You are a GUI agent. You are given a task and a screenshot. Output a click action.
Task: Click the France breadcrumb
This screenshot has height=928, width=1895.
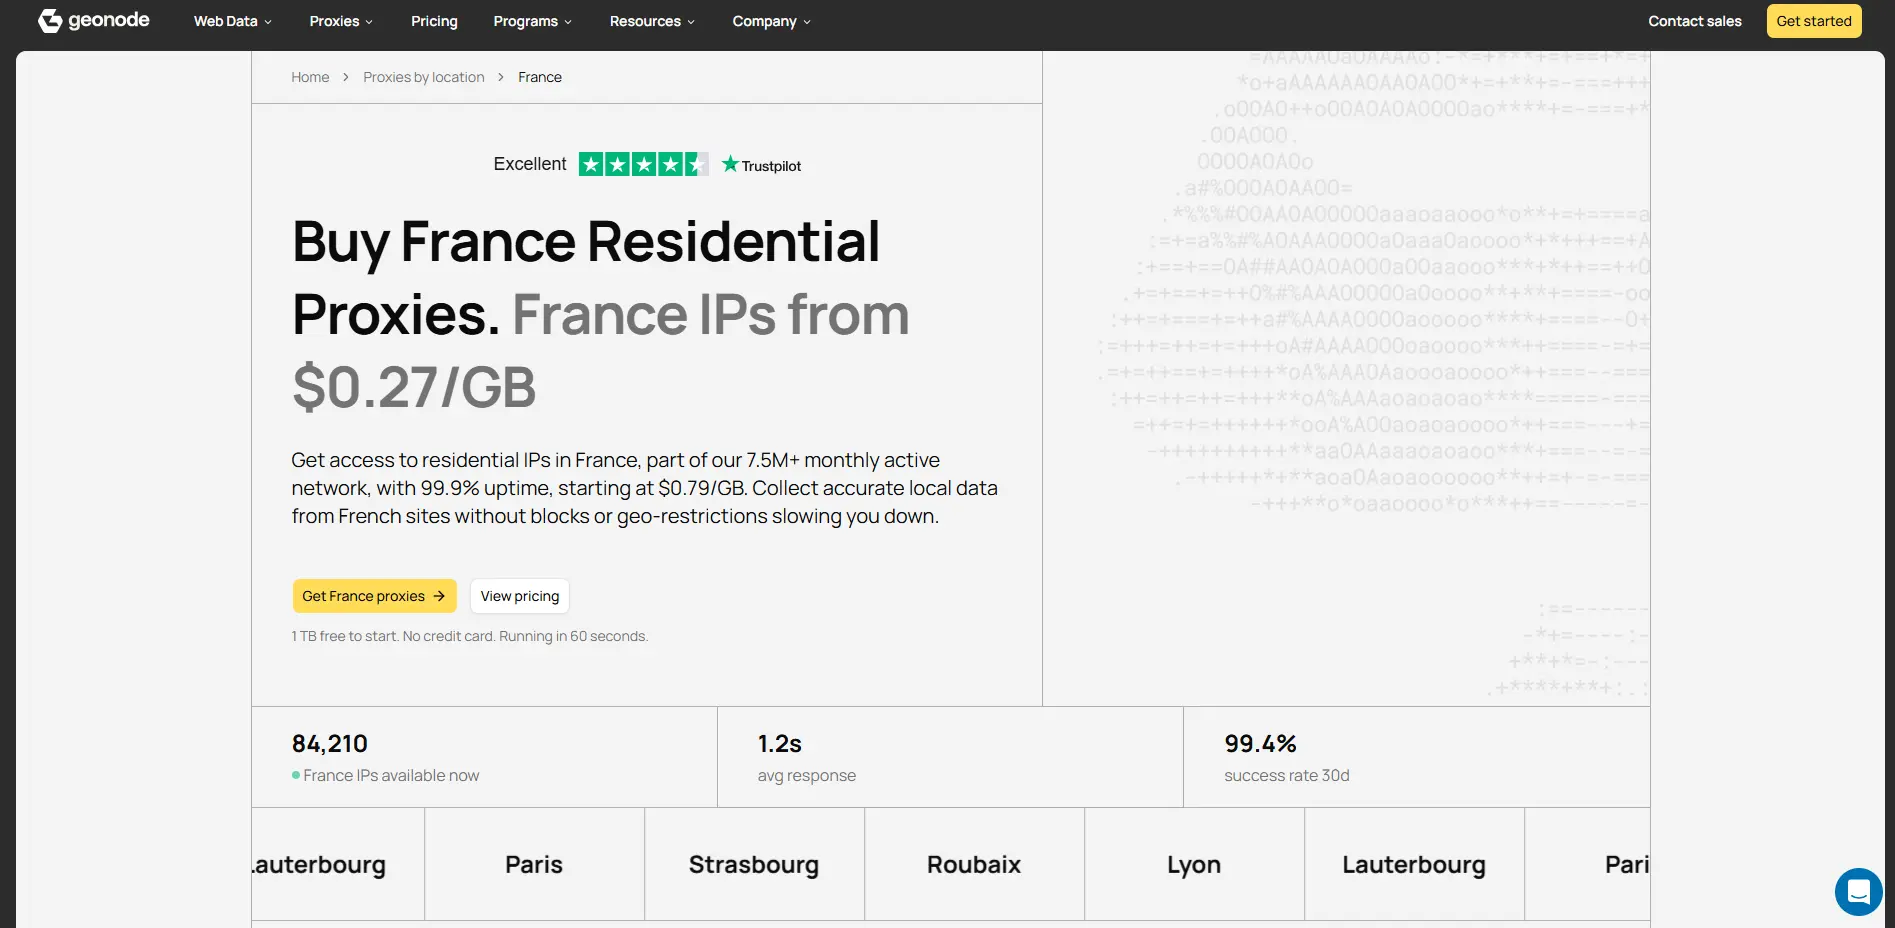(540, 77)
